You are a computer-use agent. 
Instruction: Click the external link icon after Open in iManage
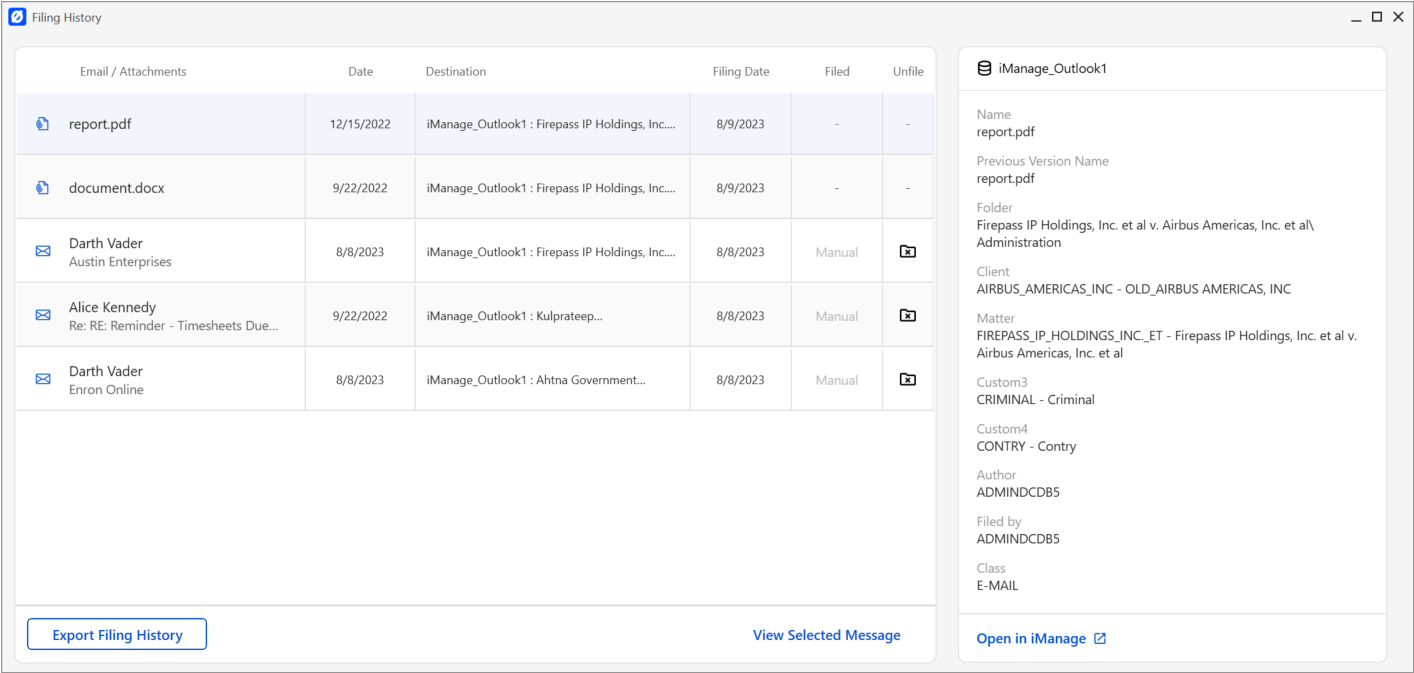1100,638
